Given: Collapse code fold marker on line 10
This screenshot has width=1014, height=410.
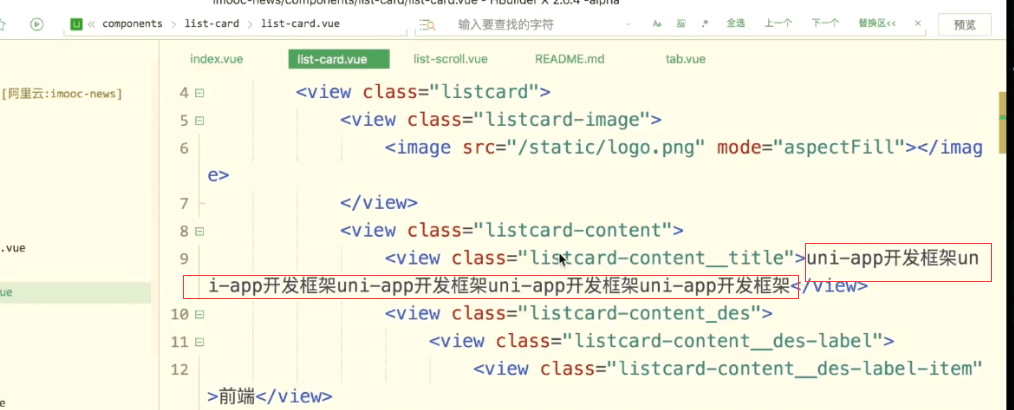Looking at the screenshot, I should 199,314.
